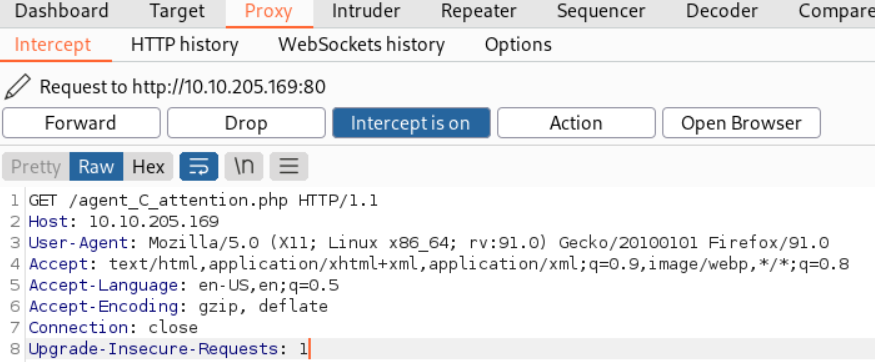This screenshot has height=362, width=875.
Task: Toggle the word wrap icon button
Action: click(x=199, y=167)
